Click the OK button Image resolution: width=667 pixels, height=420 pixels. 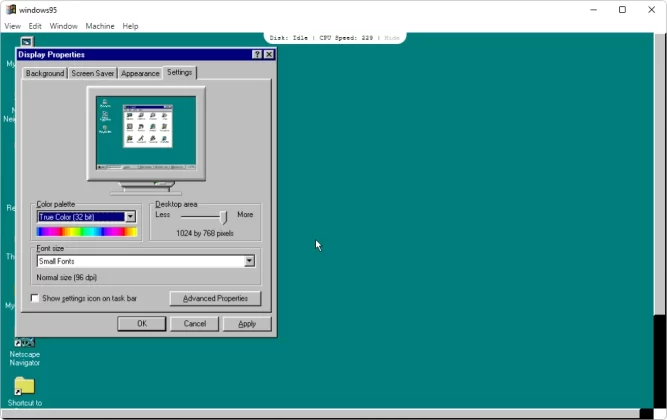click(142, 323)
